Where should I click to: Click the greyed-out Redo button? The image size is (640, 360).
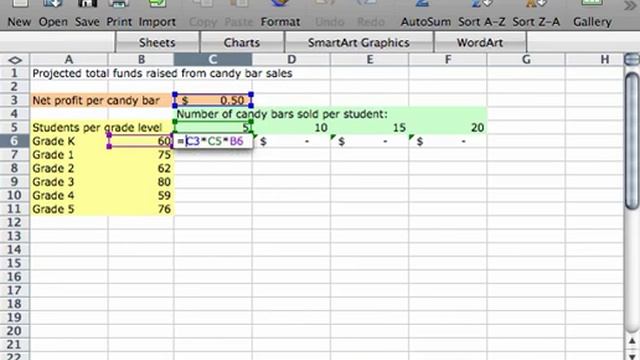(371, 15)
